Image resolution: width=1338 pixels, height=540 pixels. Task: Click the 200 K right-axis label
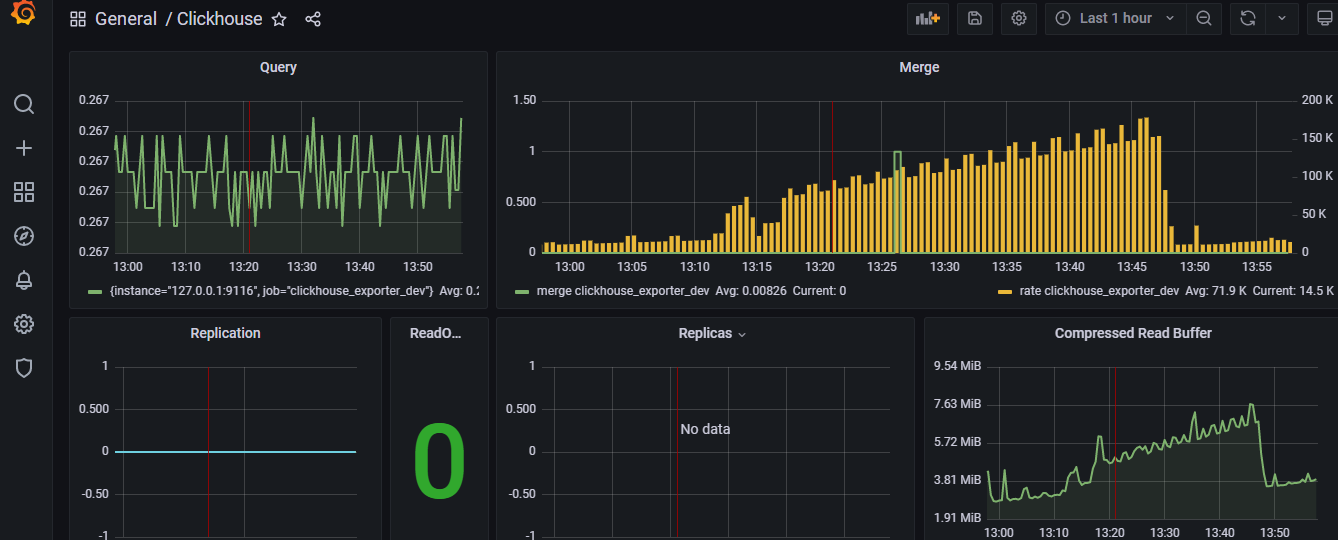[x=1317, y=100]
